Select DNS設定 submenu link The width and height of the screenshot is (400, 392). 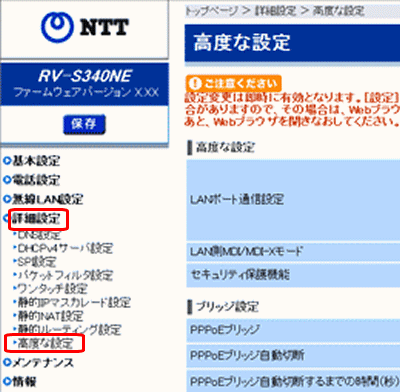pyautogui.click(x=39, y=235)
